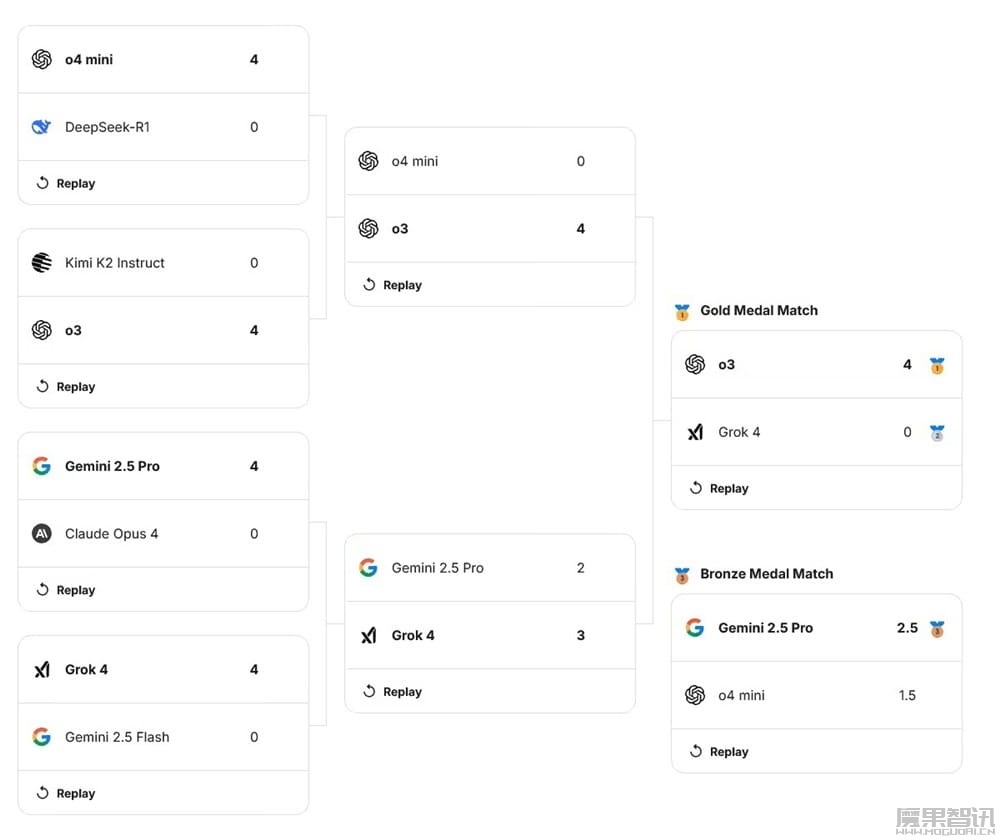Click the xAI logo beside Grok 4 in the Gold Medal Match

click(695, 432)
